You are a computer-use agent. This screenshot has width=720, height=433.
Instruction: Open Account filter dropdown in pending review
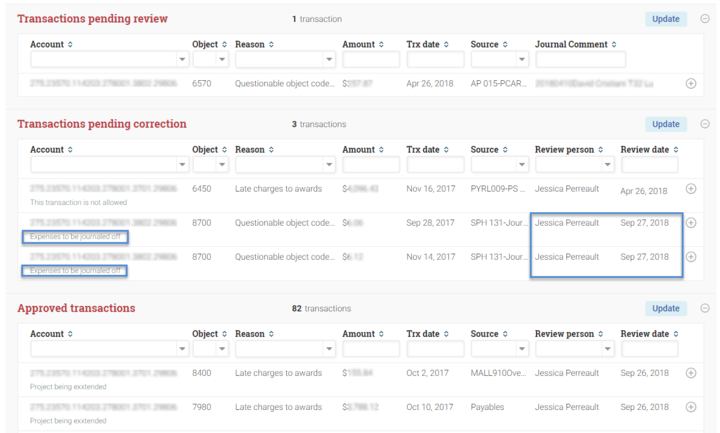coord(182,59)
